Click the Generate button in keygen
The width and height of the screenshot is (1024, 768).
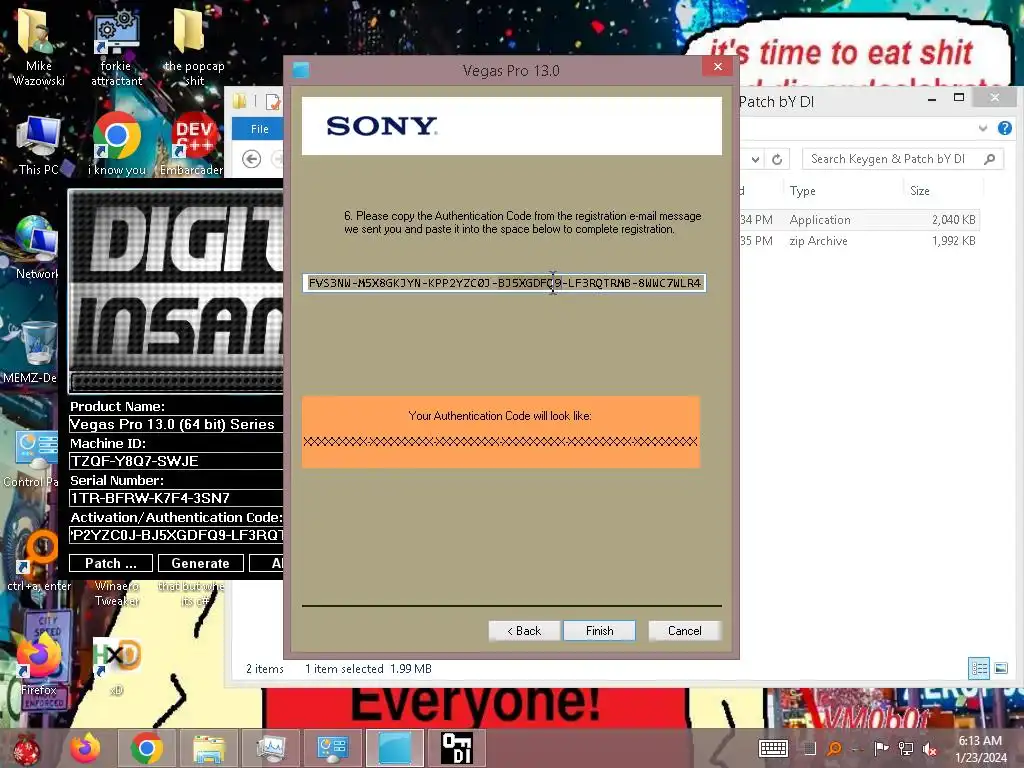click(200, 563)
